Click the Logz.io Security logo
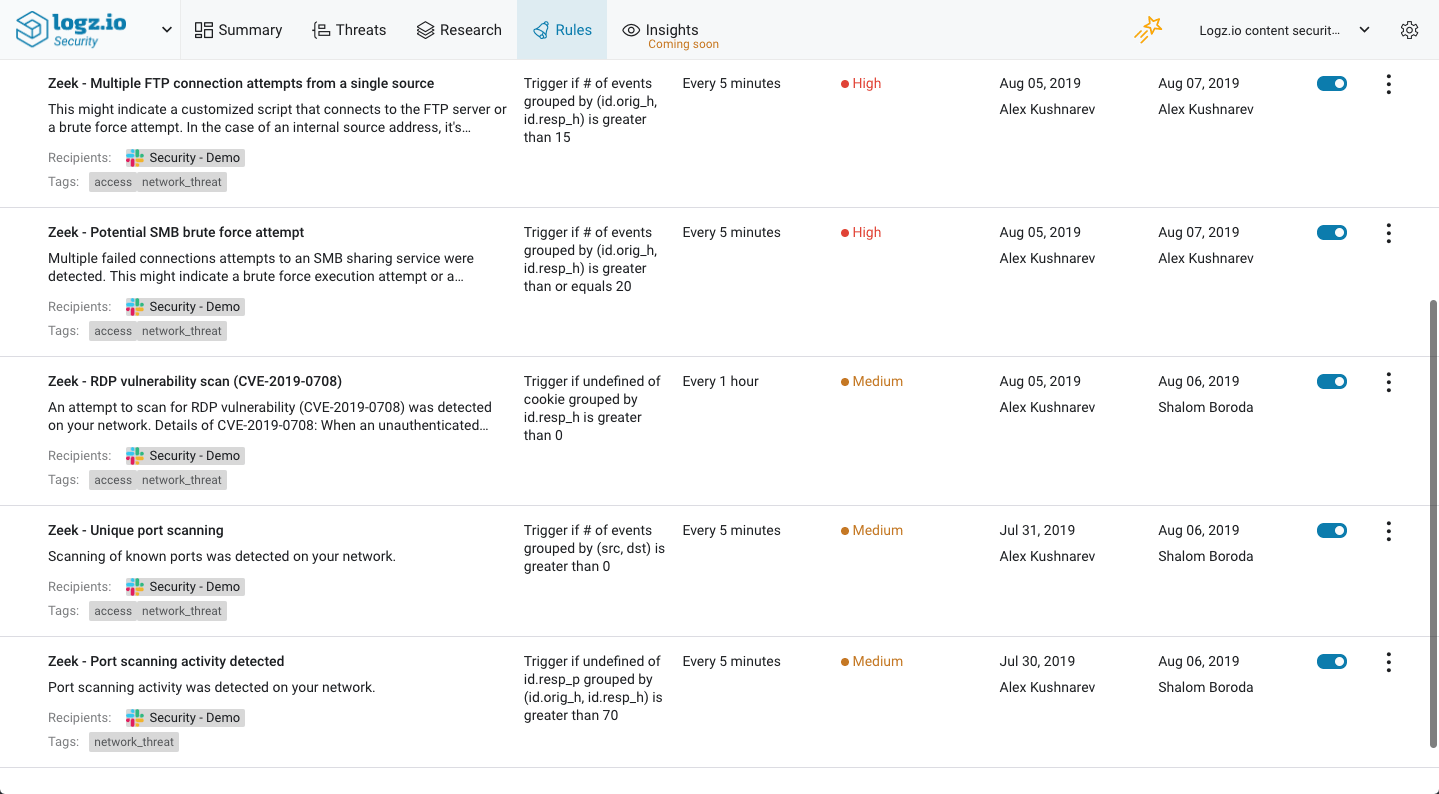The height and width of the screenshot is (794, 1439). coord(72,29)
